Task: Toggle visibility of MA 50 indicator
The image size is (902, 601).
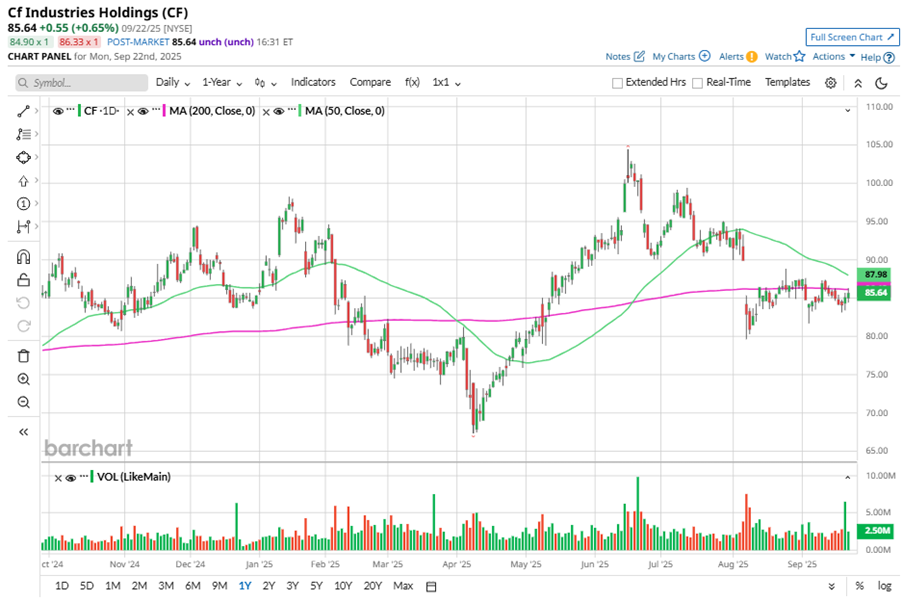Action: [x=279, y=111]
